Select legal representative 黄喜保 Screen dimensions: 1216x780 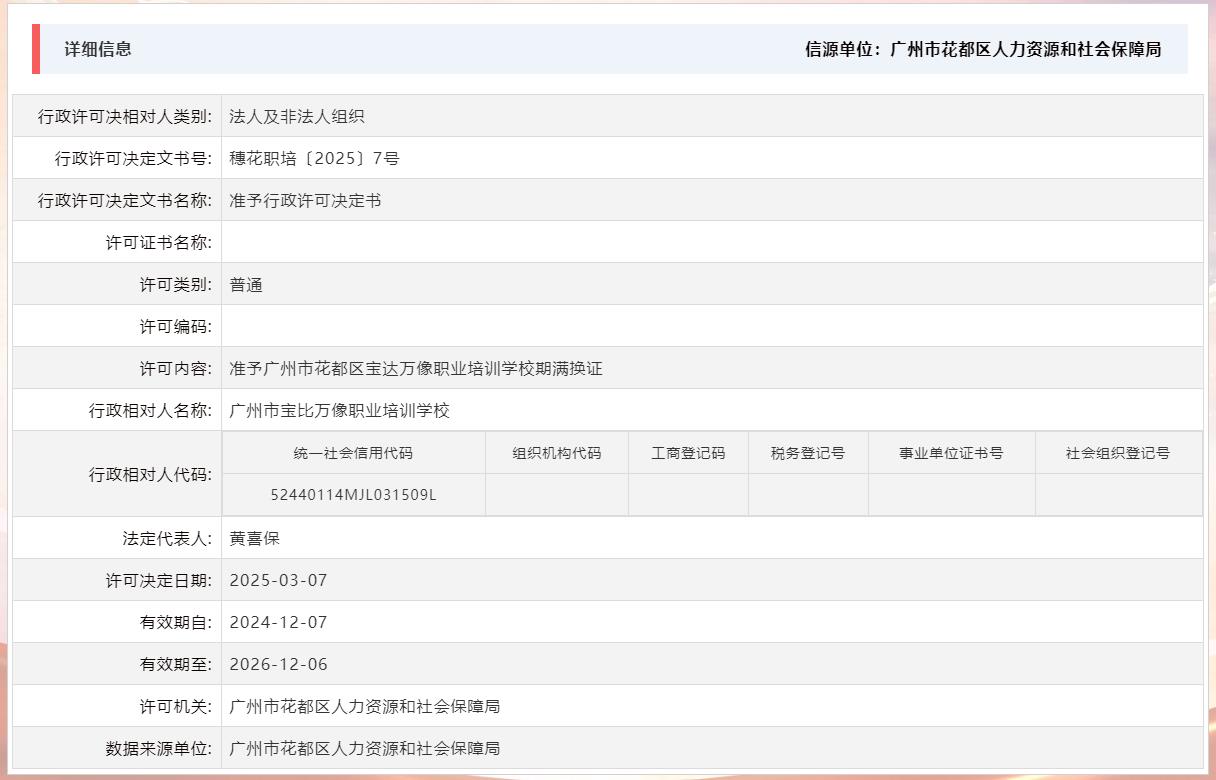tap(253, 537)
